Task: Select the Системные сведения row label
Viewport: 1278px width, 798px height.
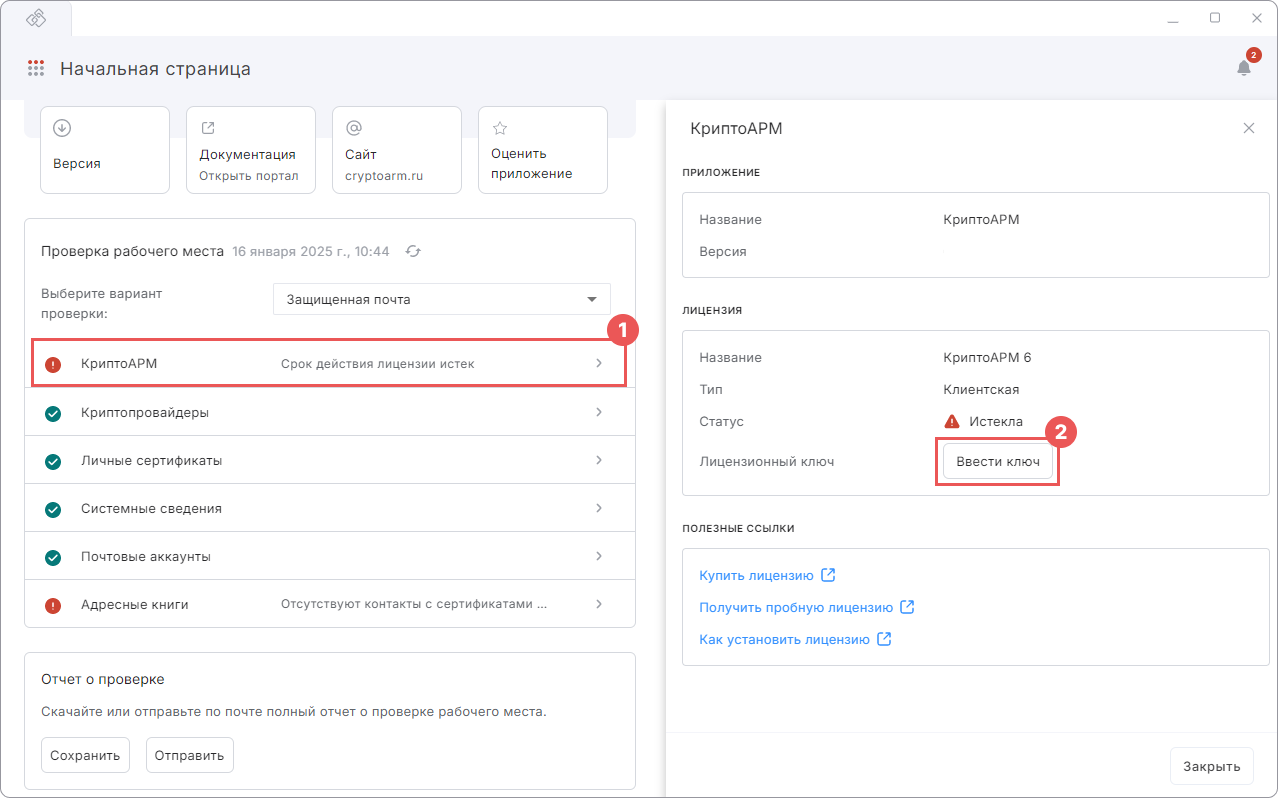Action: pos(151,509)
